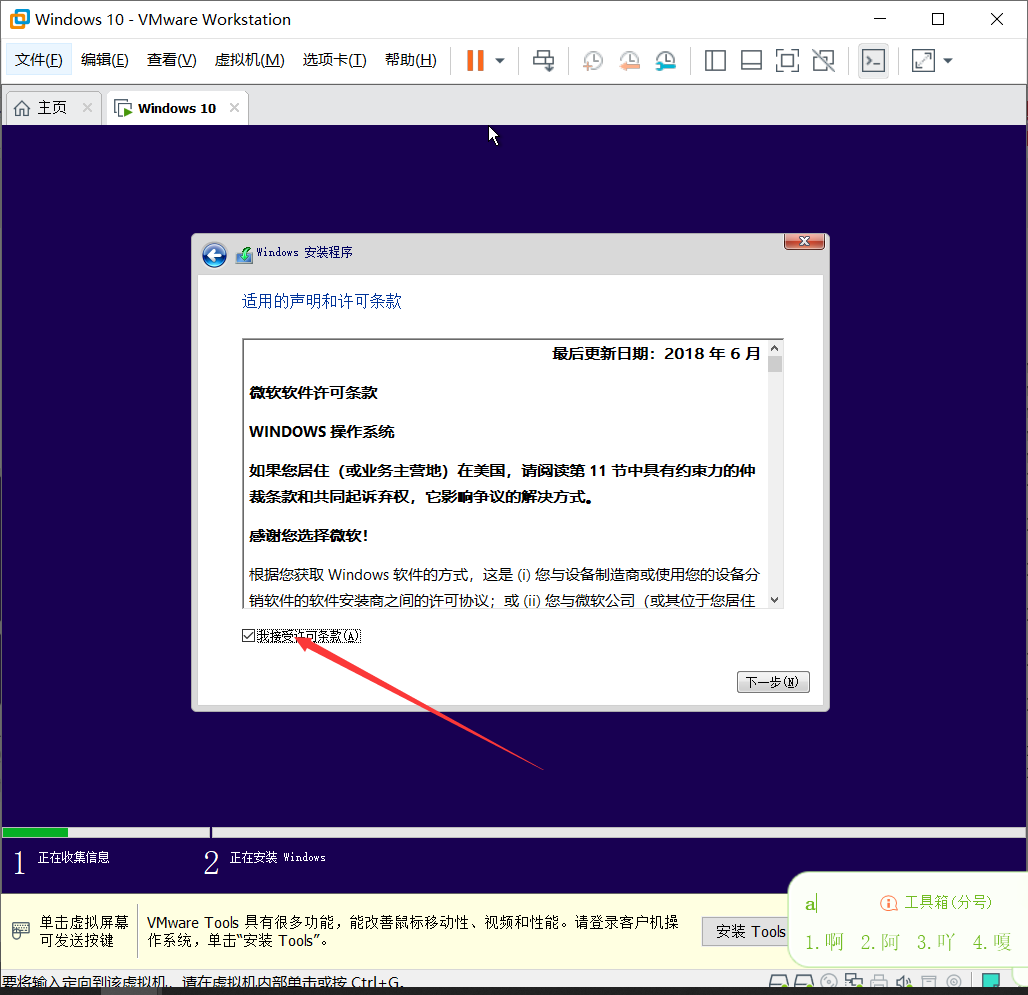This screenshot has height=995, width=1028.
Task: Click the 安装 Tools button
Action: click(x=745, y=931)
